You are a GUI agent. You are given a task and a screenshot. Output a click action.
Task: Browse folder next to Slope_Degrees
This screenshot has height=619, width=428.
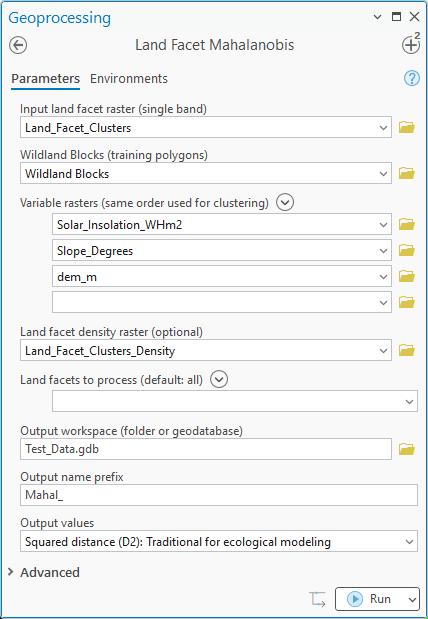tap(407, 250)
